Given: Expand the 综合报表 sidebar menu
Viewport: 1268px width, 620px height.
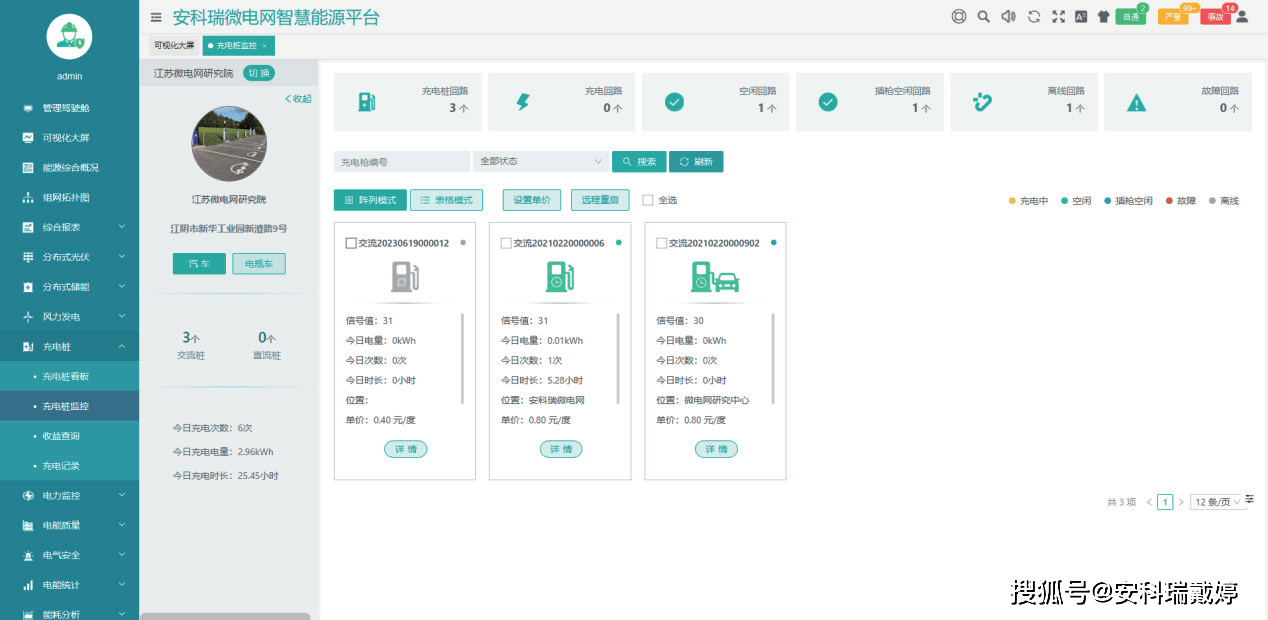Looking at the screenshot, I should 69,227.
